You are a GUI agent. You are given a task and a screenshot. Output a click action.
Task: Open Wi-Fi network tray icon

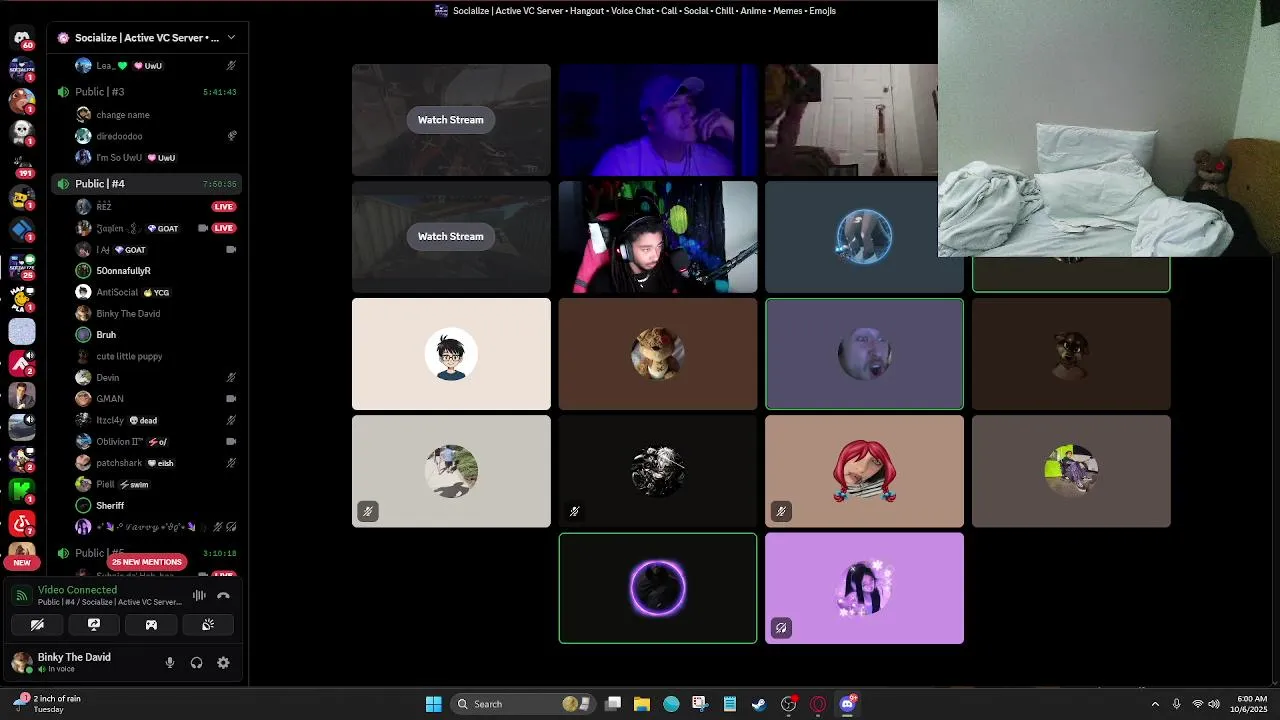click(x=1197, y=704)
